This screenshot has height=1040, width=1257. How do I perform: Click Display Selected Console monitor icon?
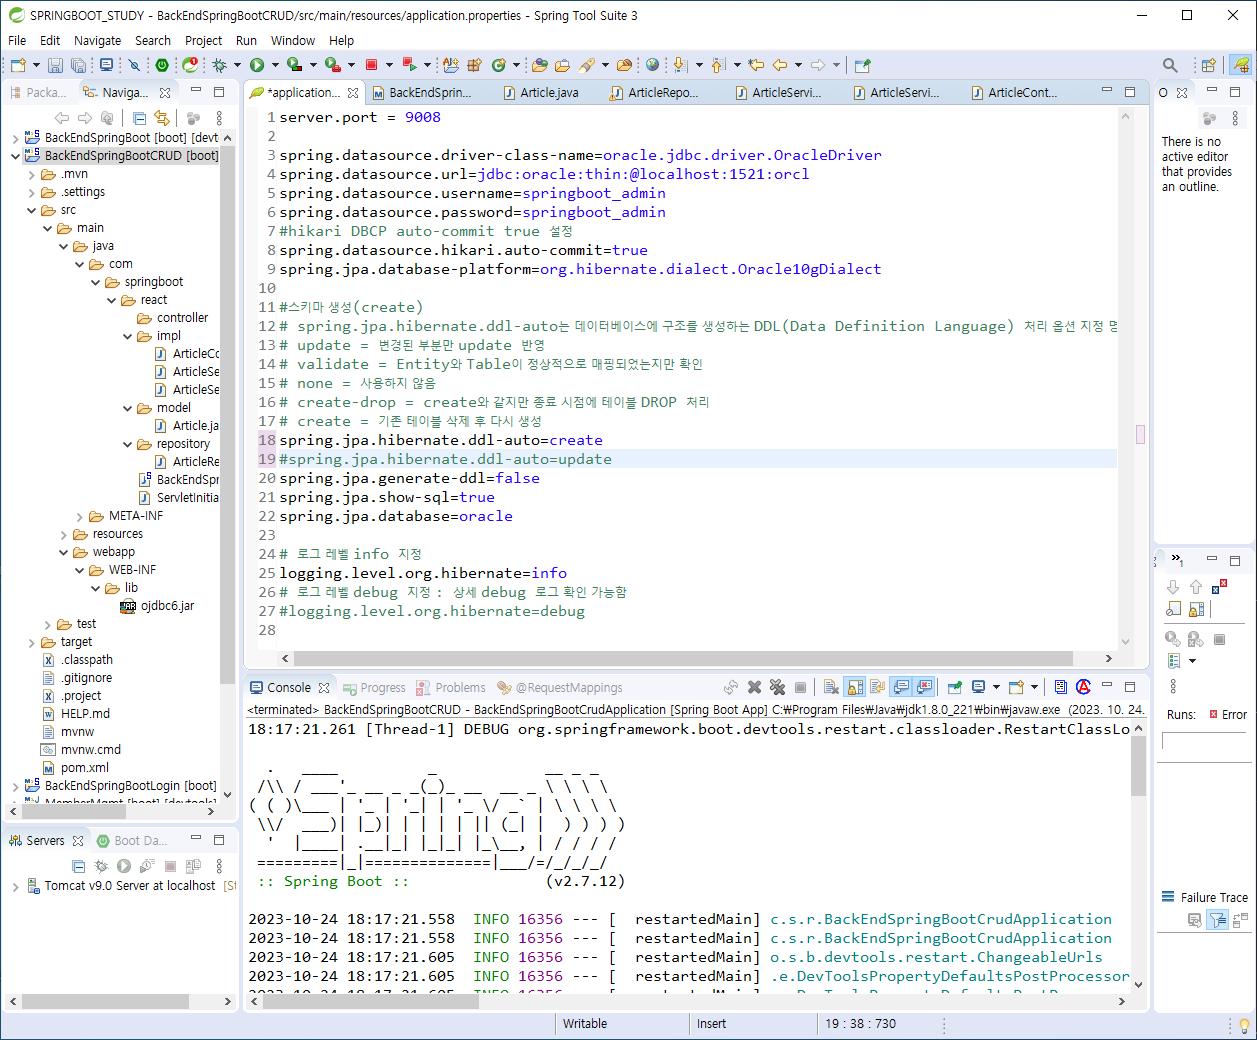[979, 687]
